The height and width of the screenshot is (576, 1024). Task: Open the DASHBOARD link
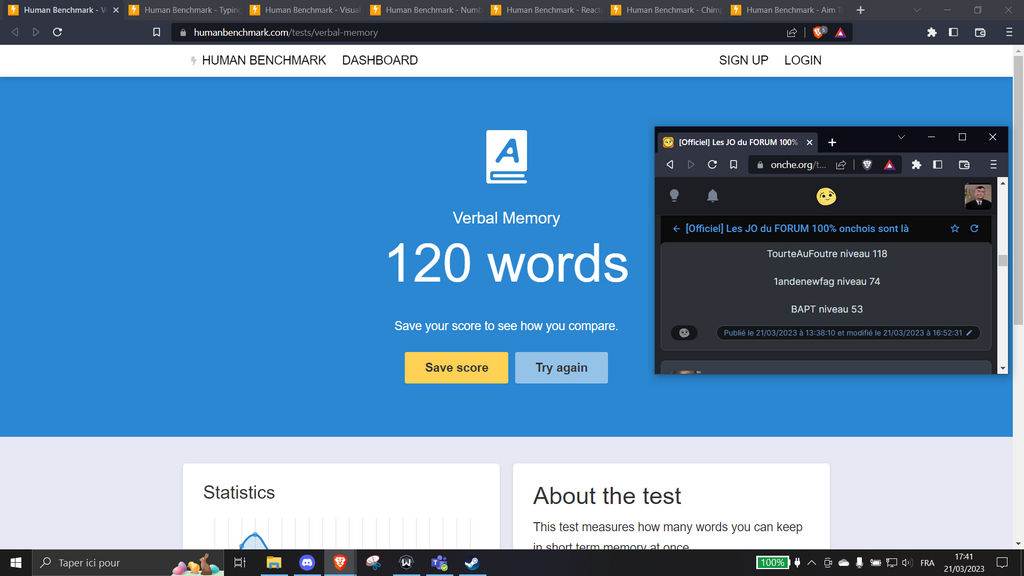[x=379, y=60]
